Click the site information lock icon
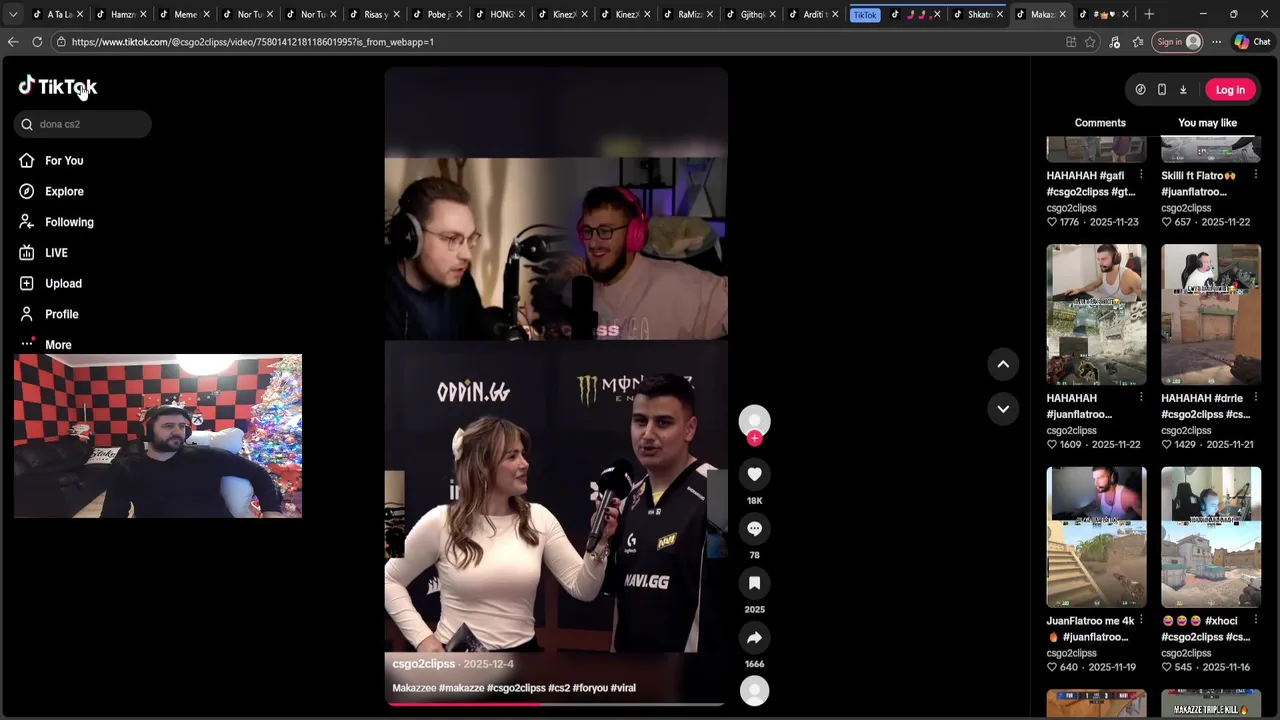This screenshot has width=1280, height=720. tap(61, 42)
